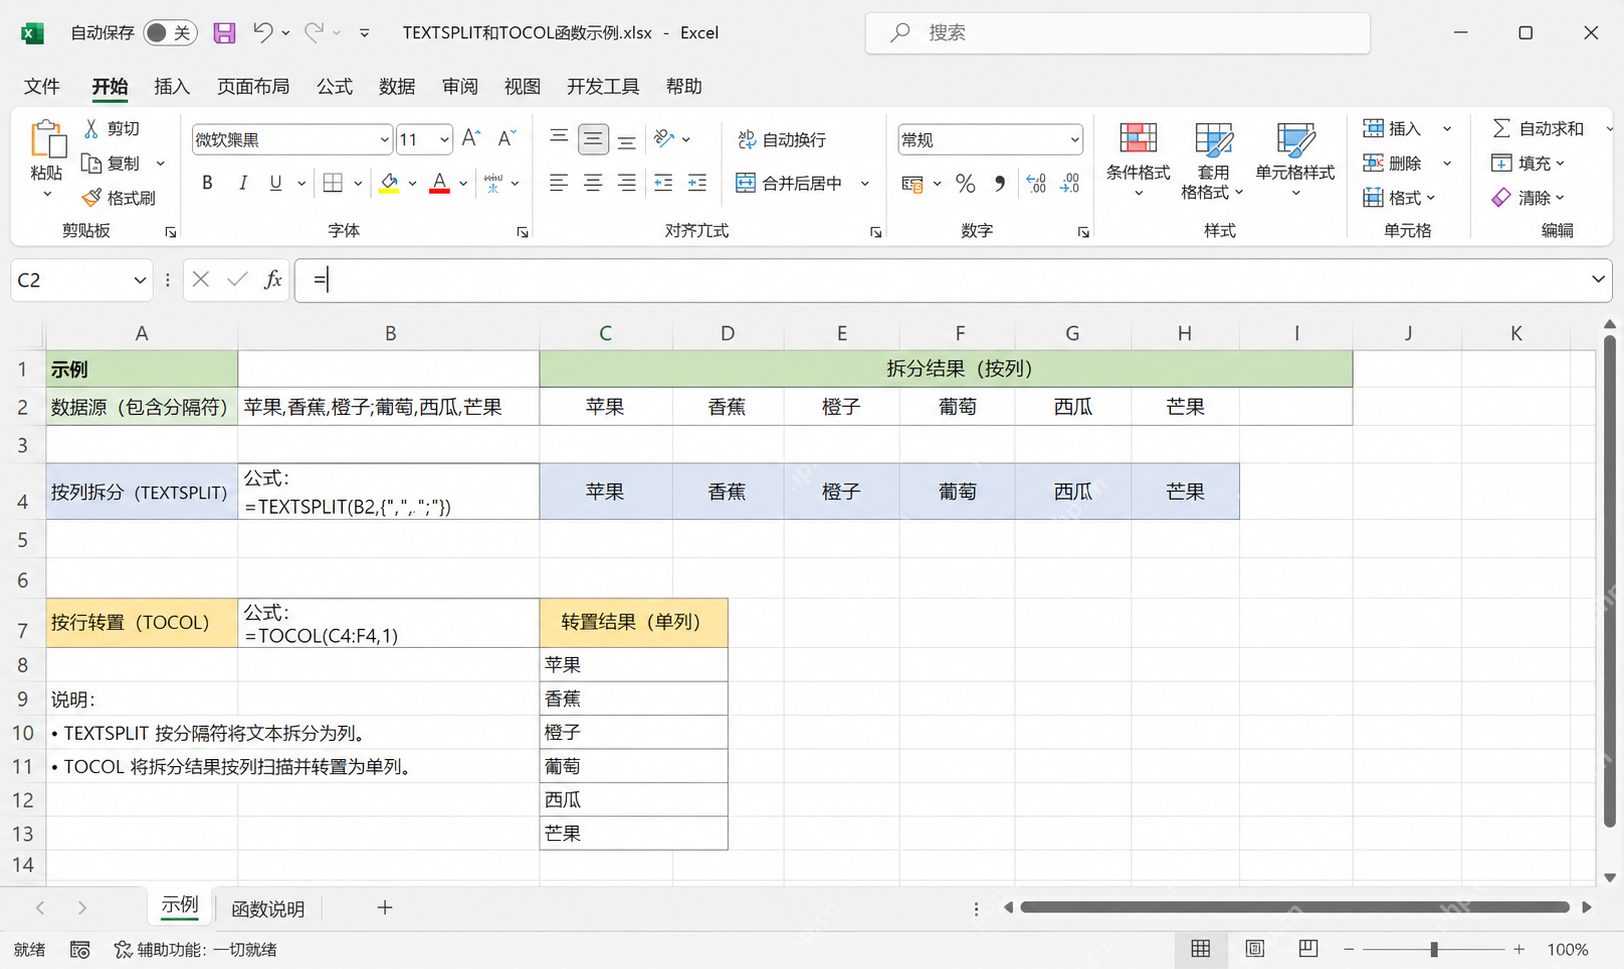Switch to the 公式 ribbon tab
Image resolution: width=1624 pixels, height=969 pixels.
[x=335, y=87]
